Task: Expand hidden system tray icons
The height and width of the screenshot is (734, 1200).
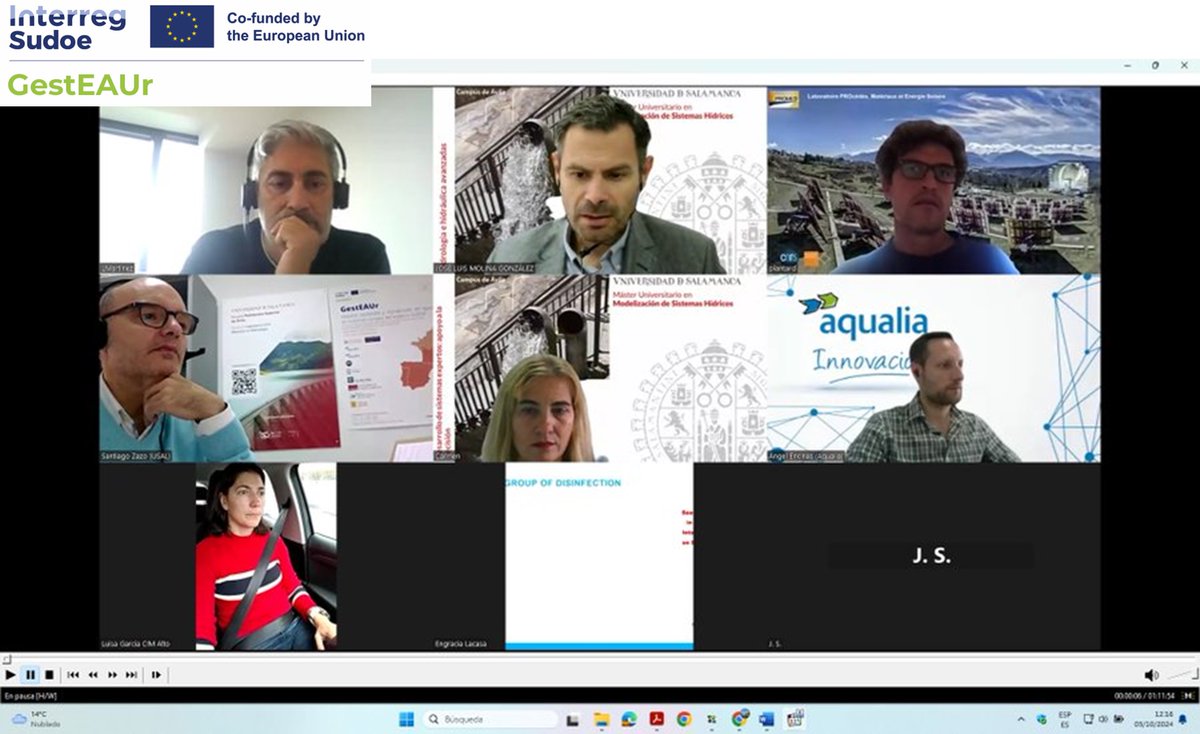Action: point(1021,718)
